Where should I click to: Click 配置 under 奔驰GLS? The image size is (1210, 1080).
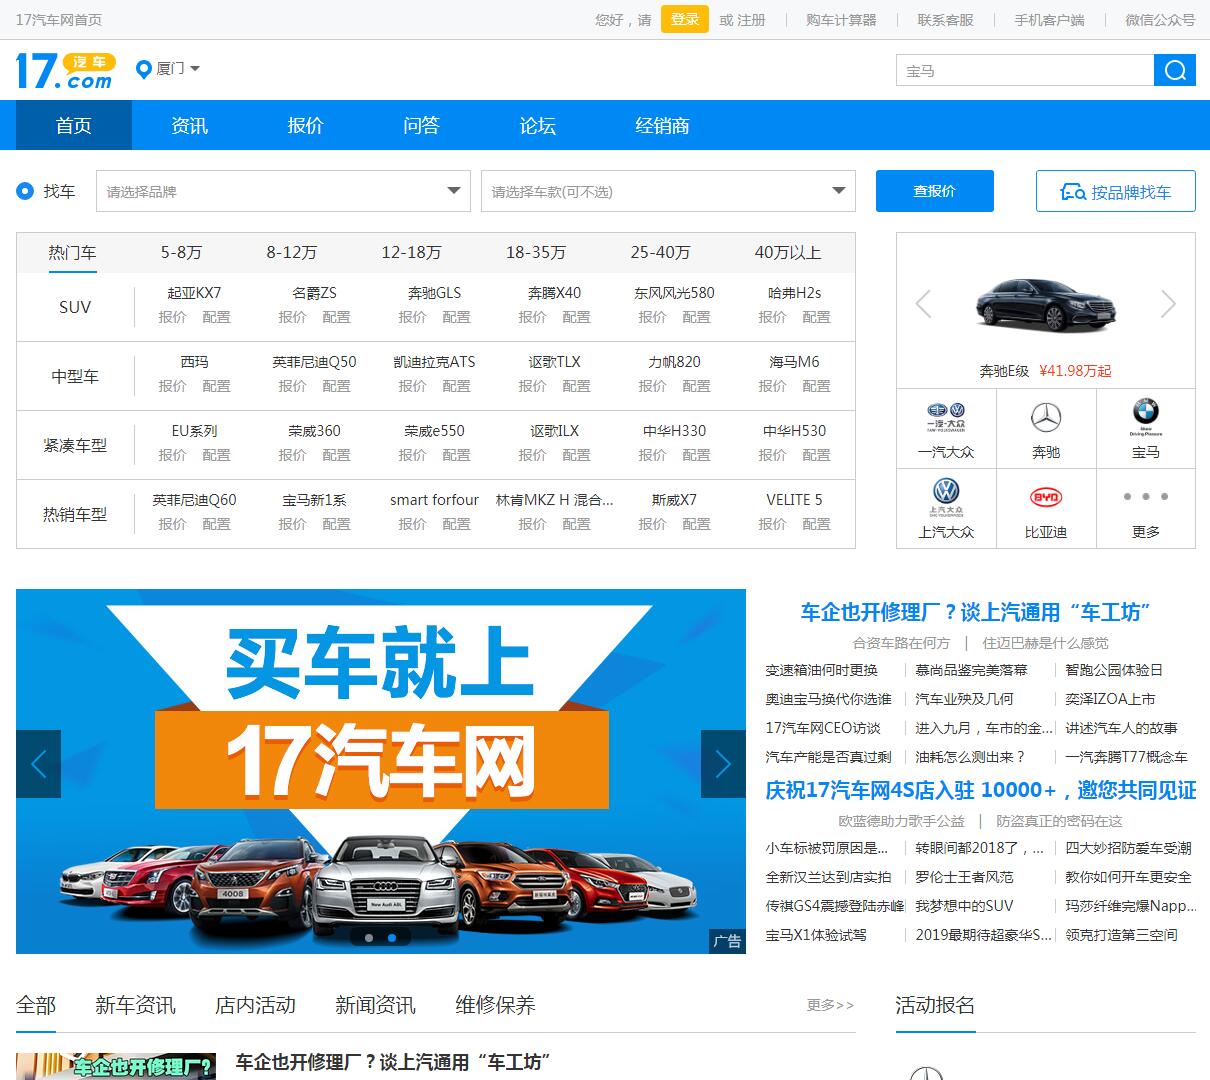[x=456, y=317]
